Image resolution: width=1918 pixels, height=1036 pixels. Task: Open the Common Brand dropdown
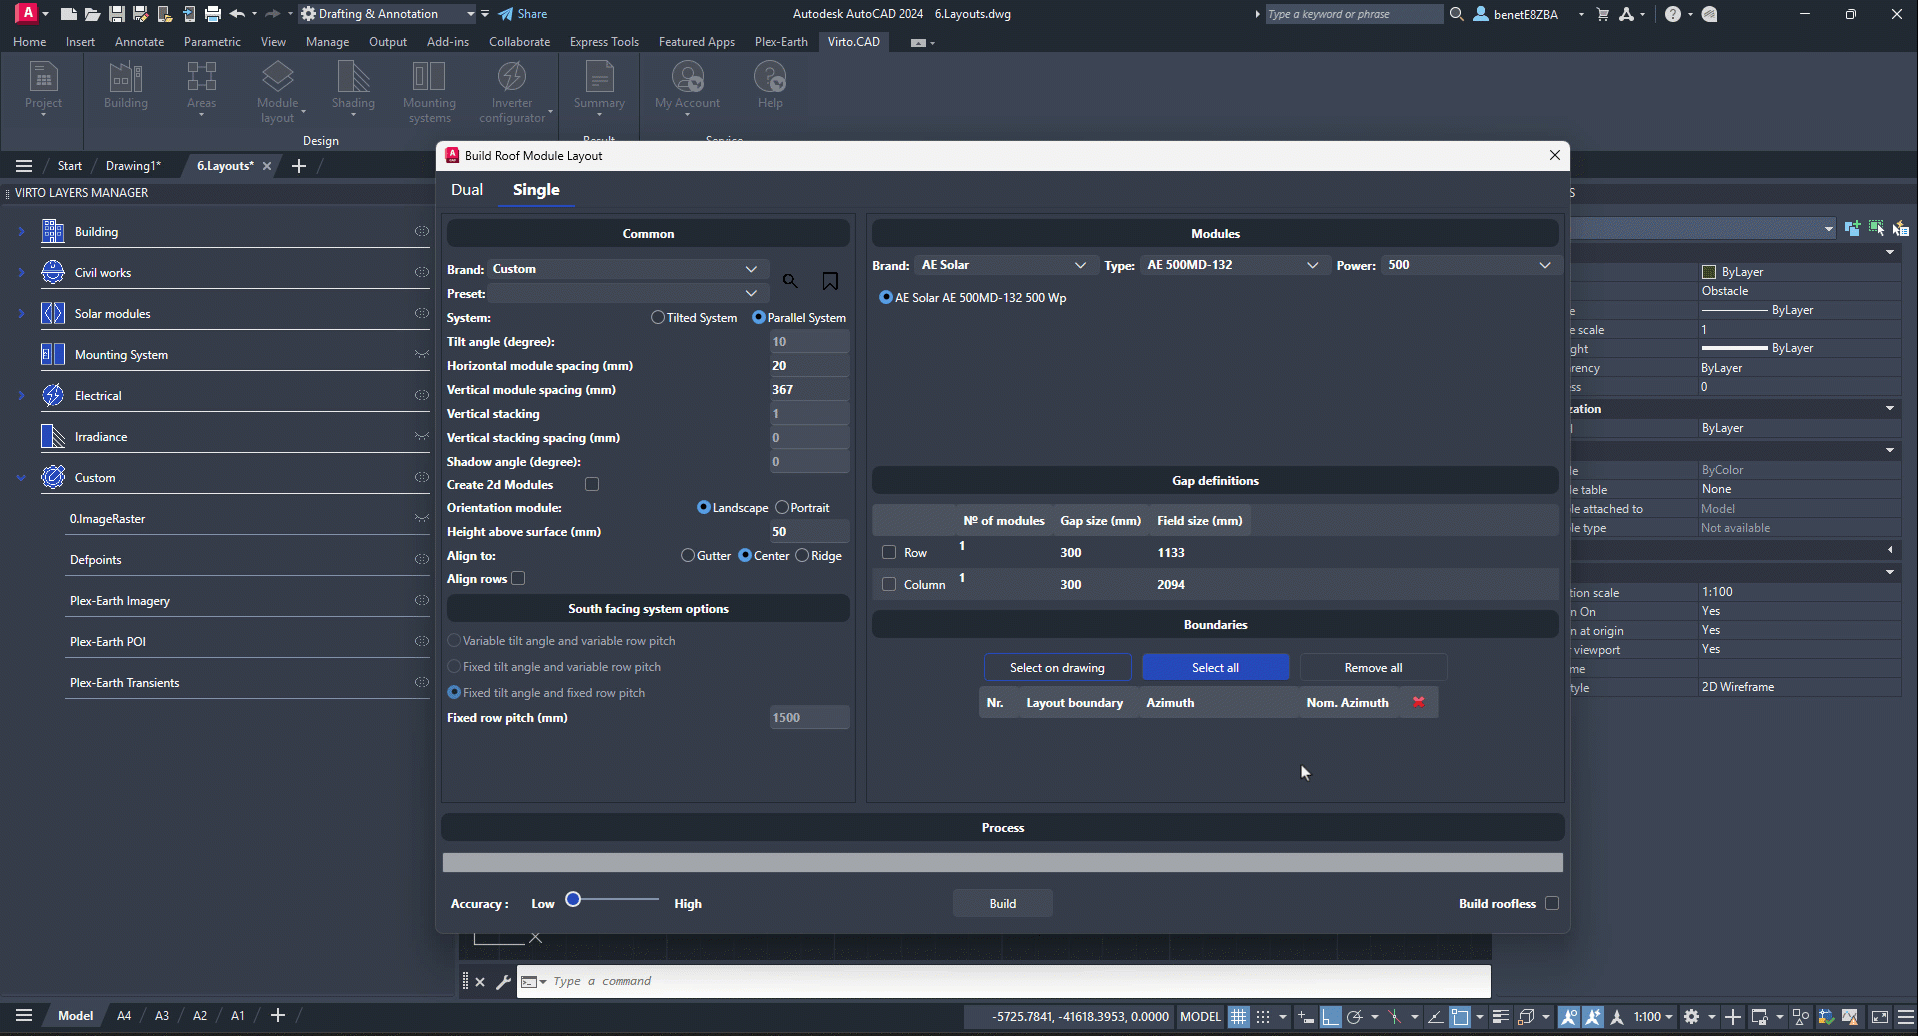628,269
